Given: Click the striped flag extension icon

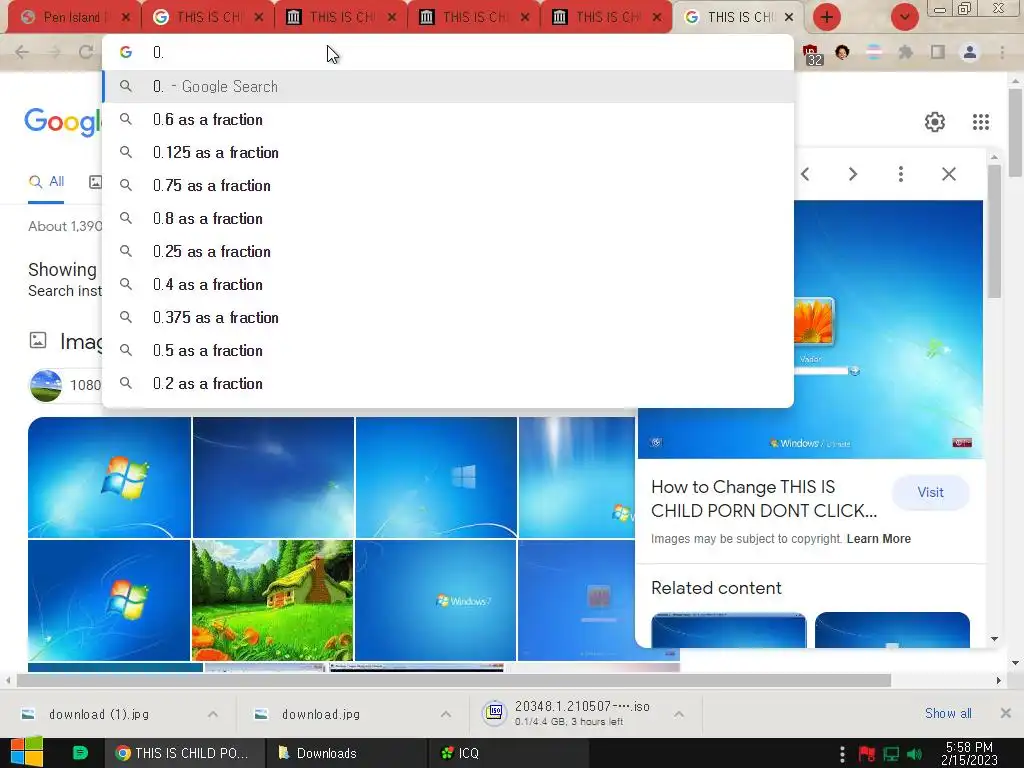Looking at the screenshot, I should click(874, 52).
